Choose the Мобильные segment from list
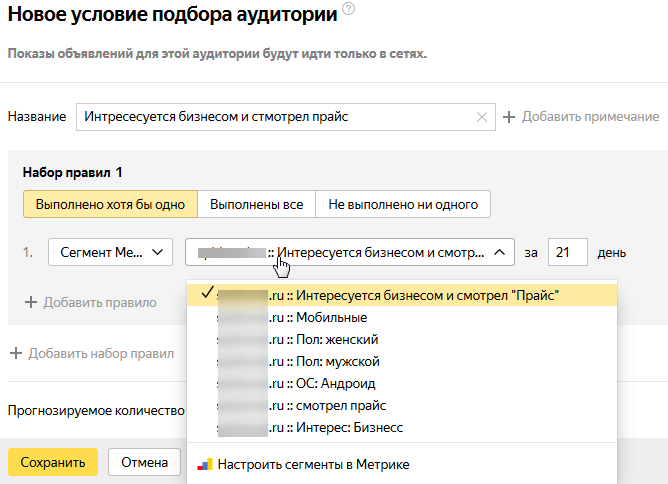The height and width of the screenshot is (484, 668). tap(402, 317)
